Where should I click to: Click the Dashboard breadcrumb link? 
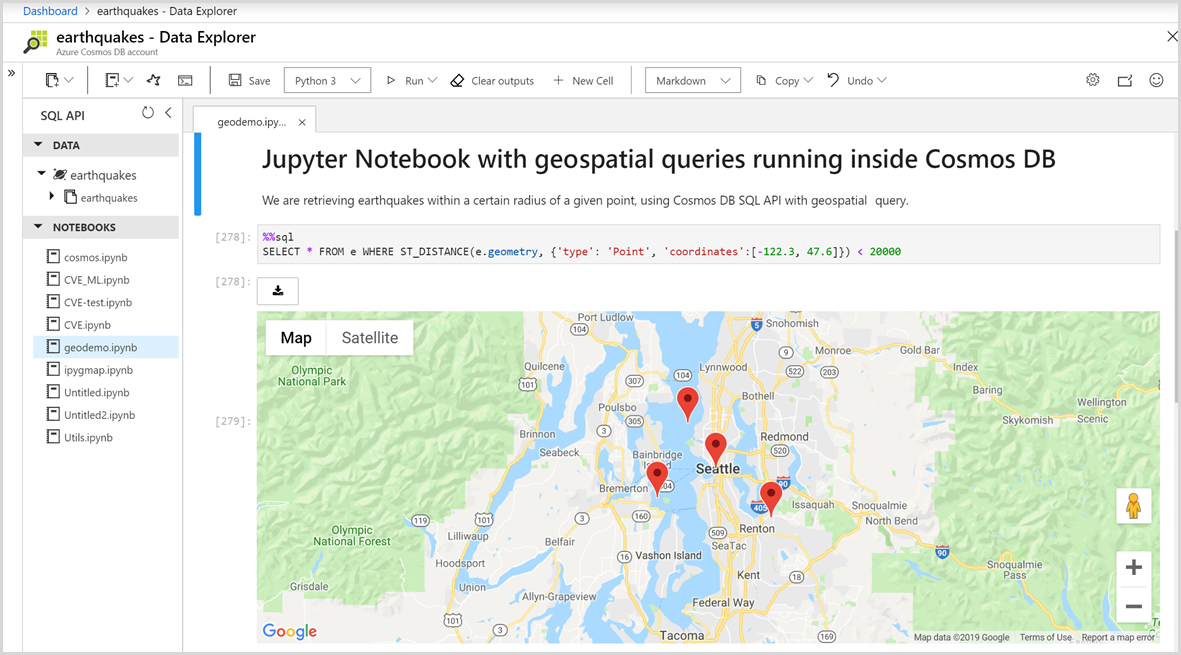pyautogui.click(x=50, y=11)
